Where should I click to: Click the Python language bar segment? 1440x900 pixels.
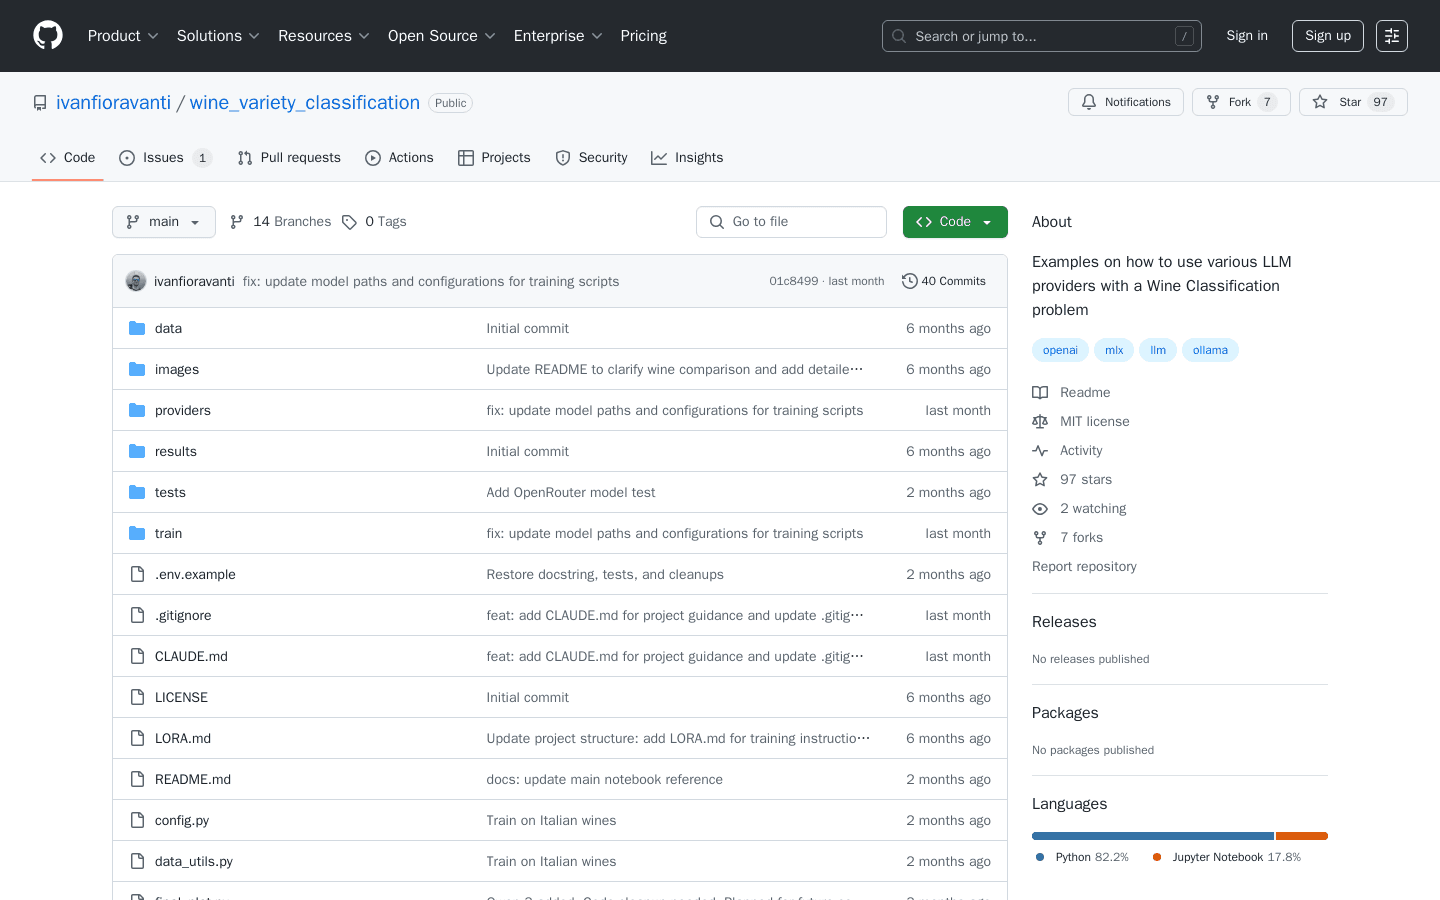1152,836
